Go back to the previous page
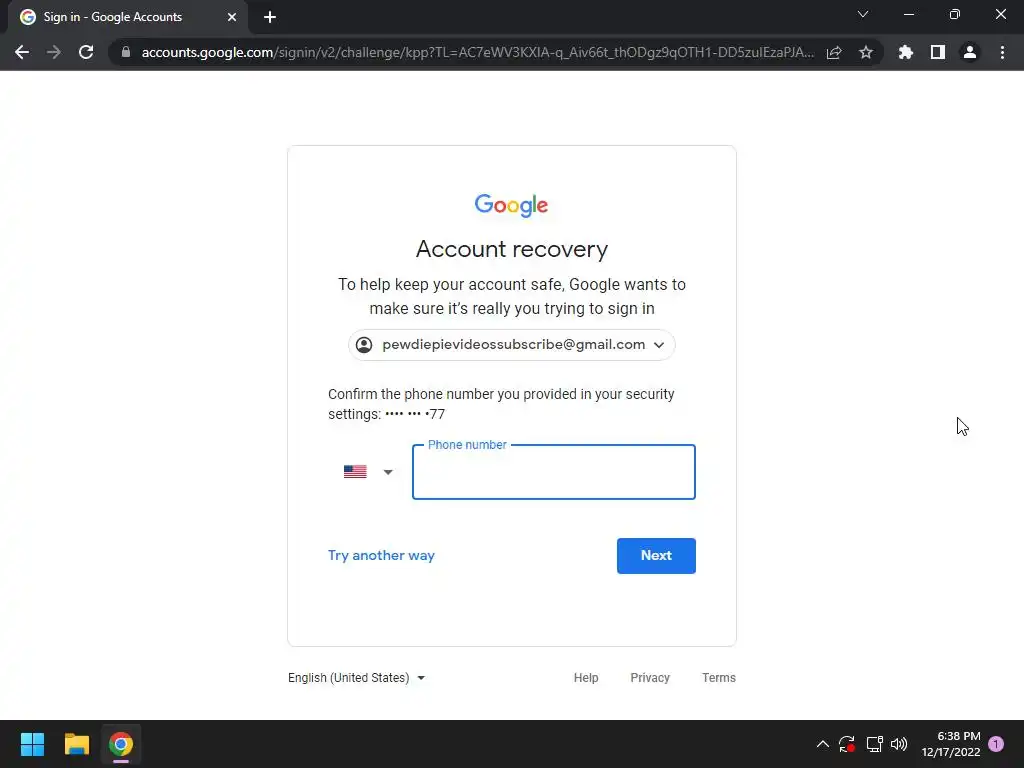The width and height of the screenshot is (1024, 768). click(x=22, y=52)
